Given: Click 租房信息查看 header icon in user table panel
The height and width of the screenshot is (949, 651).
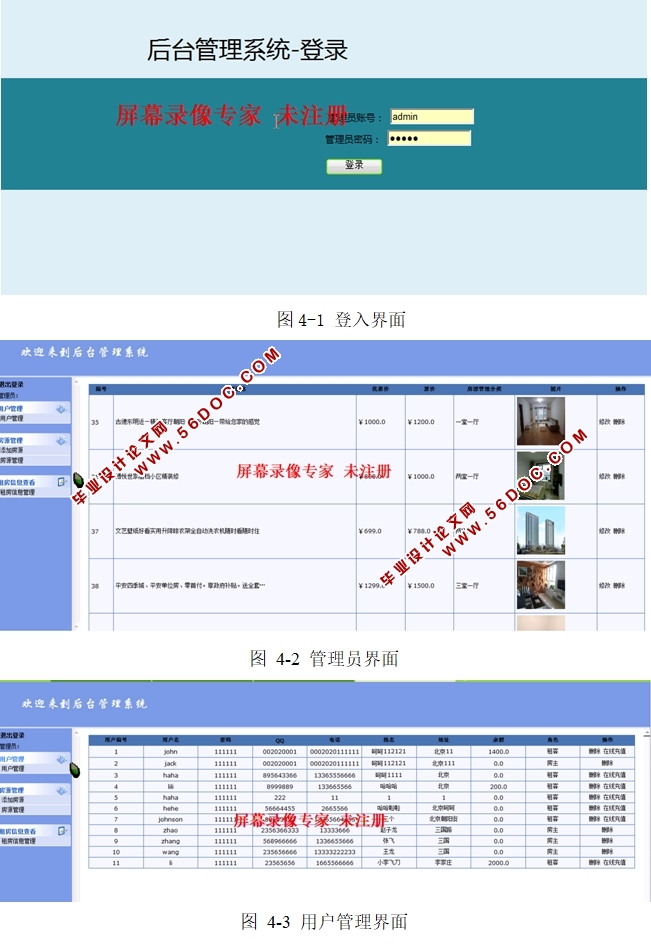Looking at the screenshot, I should click(62, 831).
